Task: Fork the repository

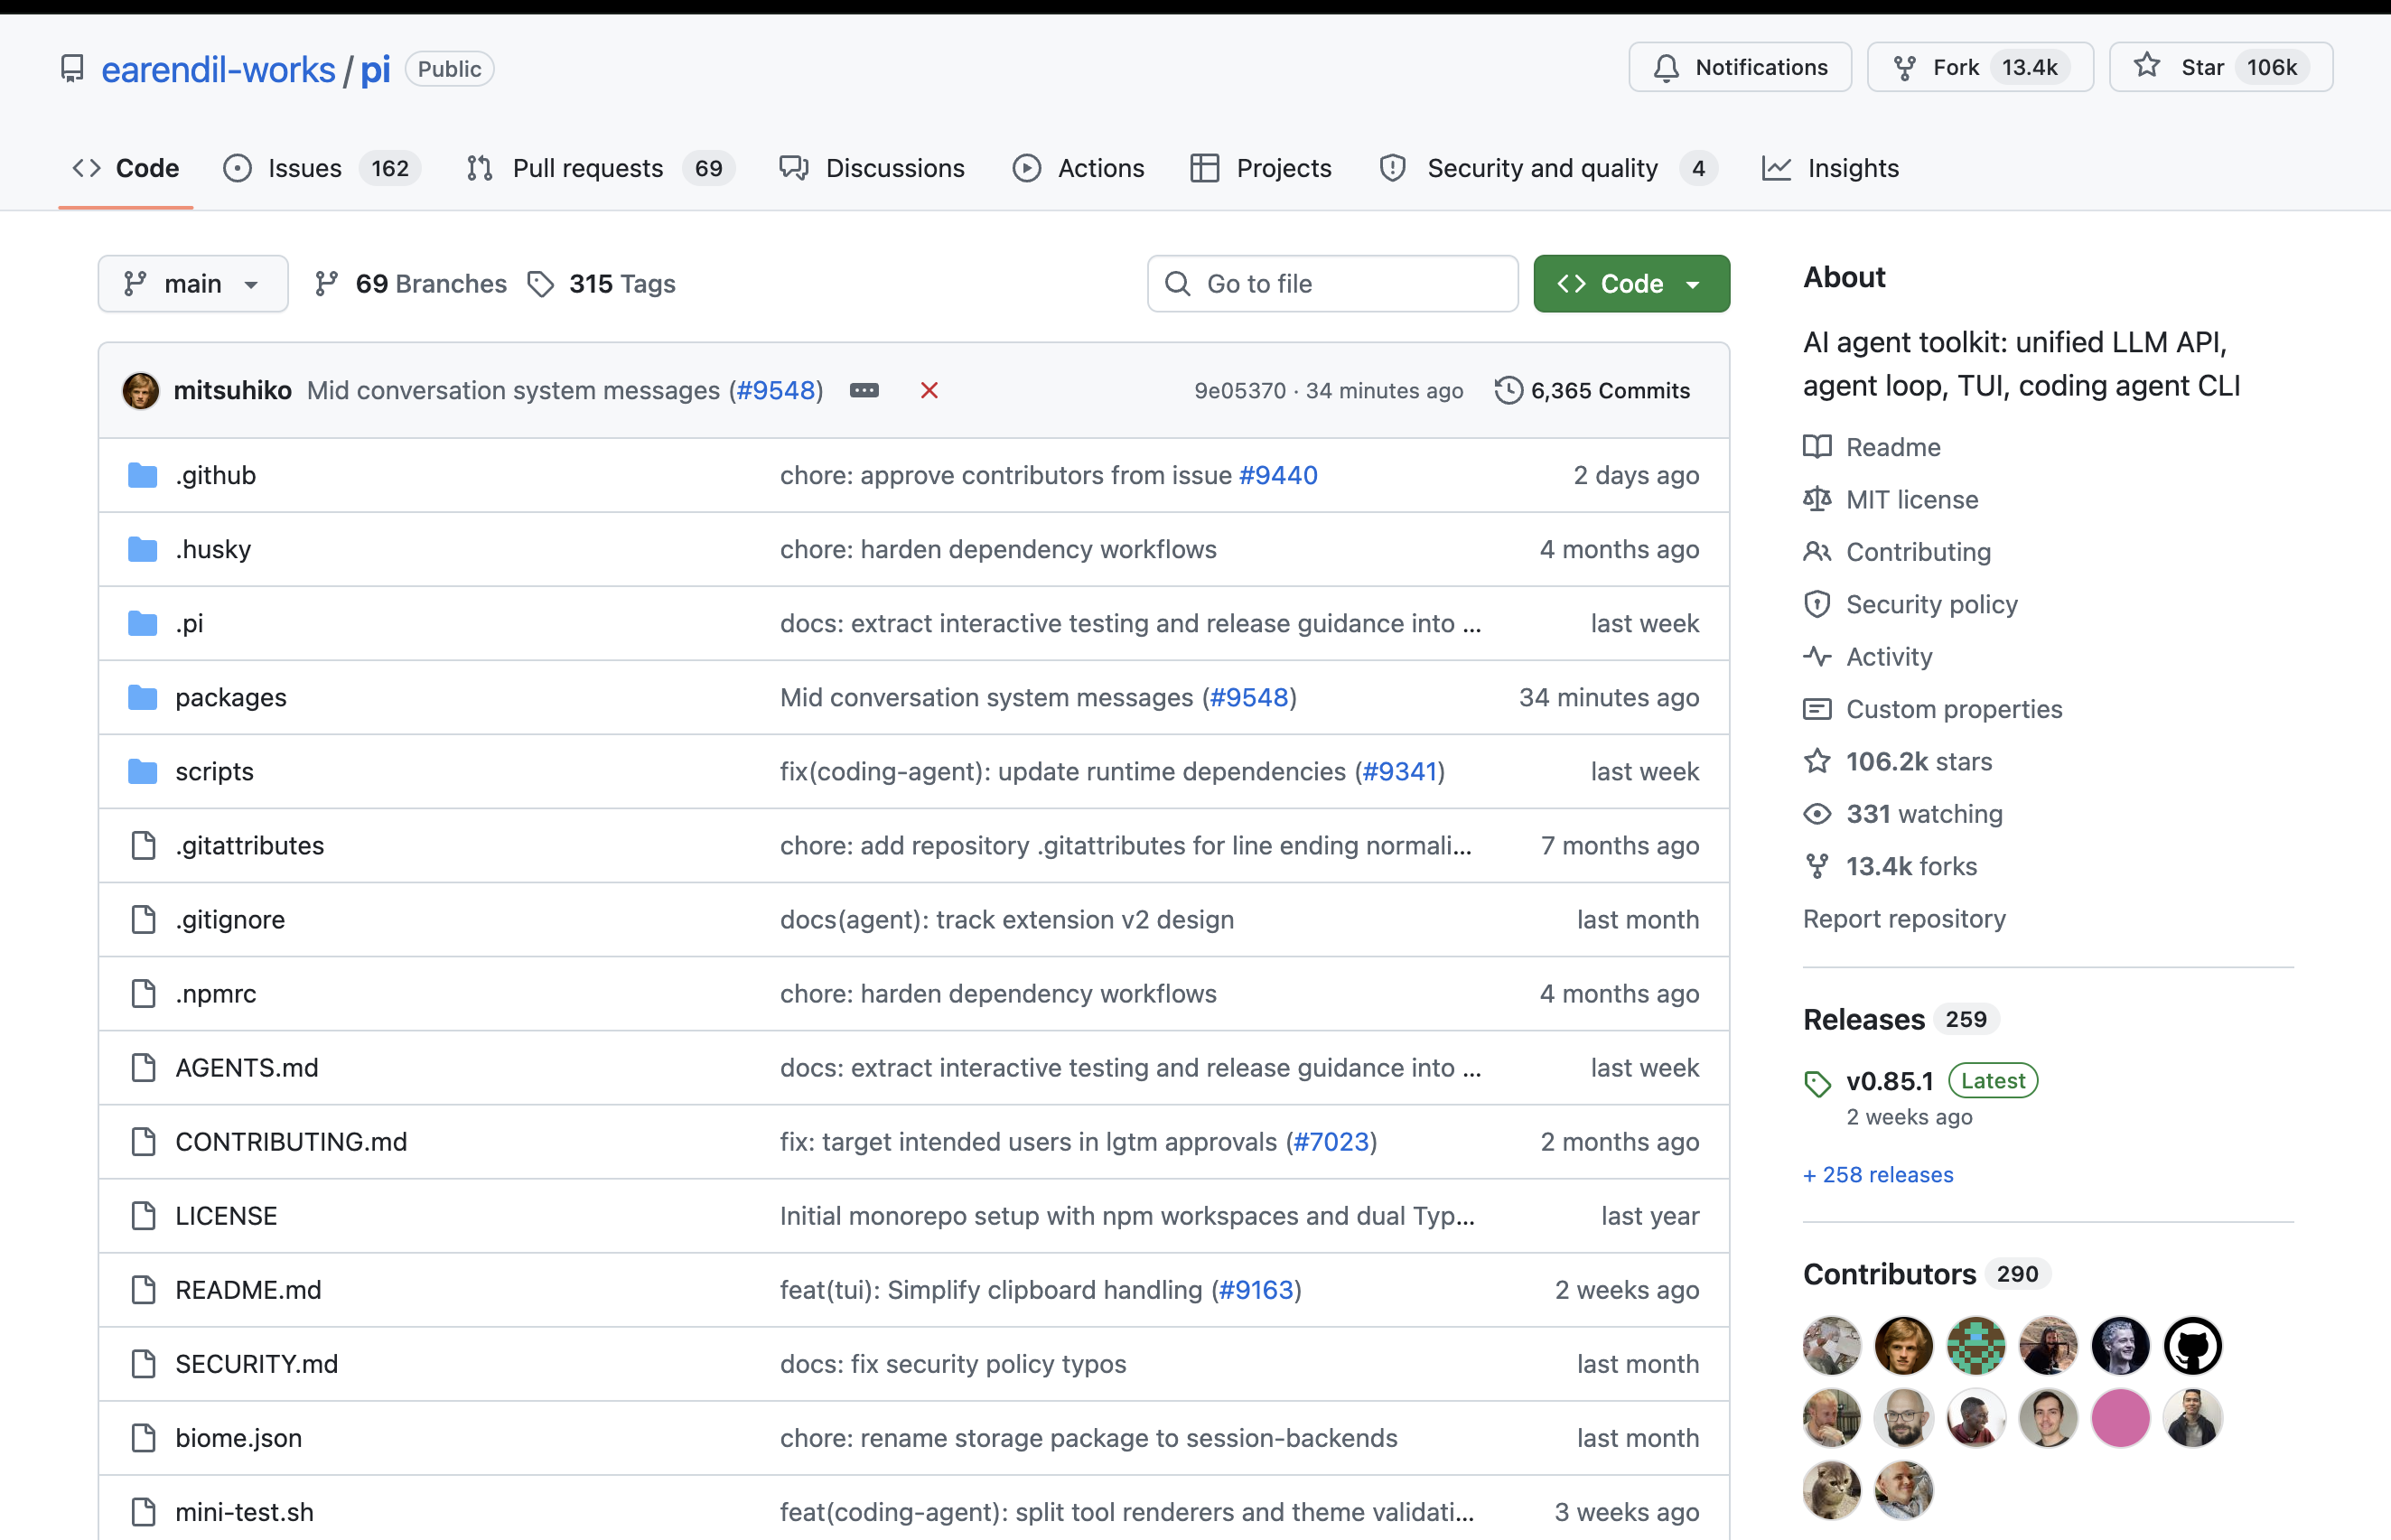Action: point(1980,67)
